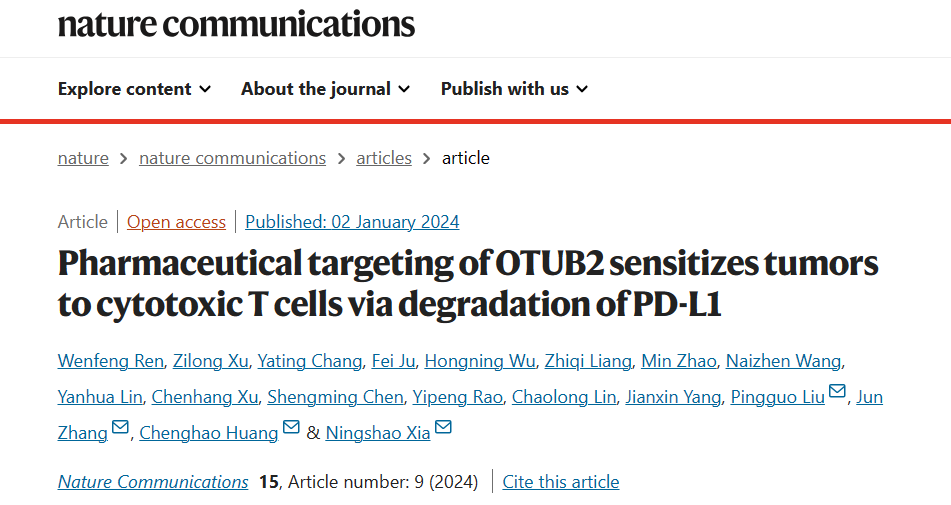Click on author Naizhen Wang
951x505 pixels.
(x=784, y=361)
